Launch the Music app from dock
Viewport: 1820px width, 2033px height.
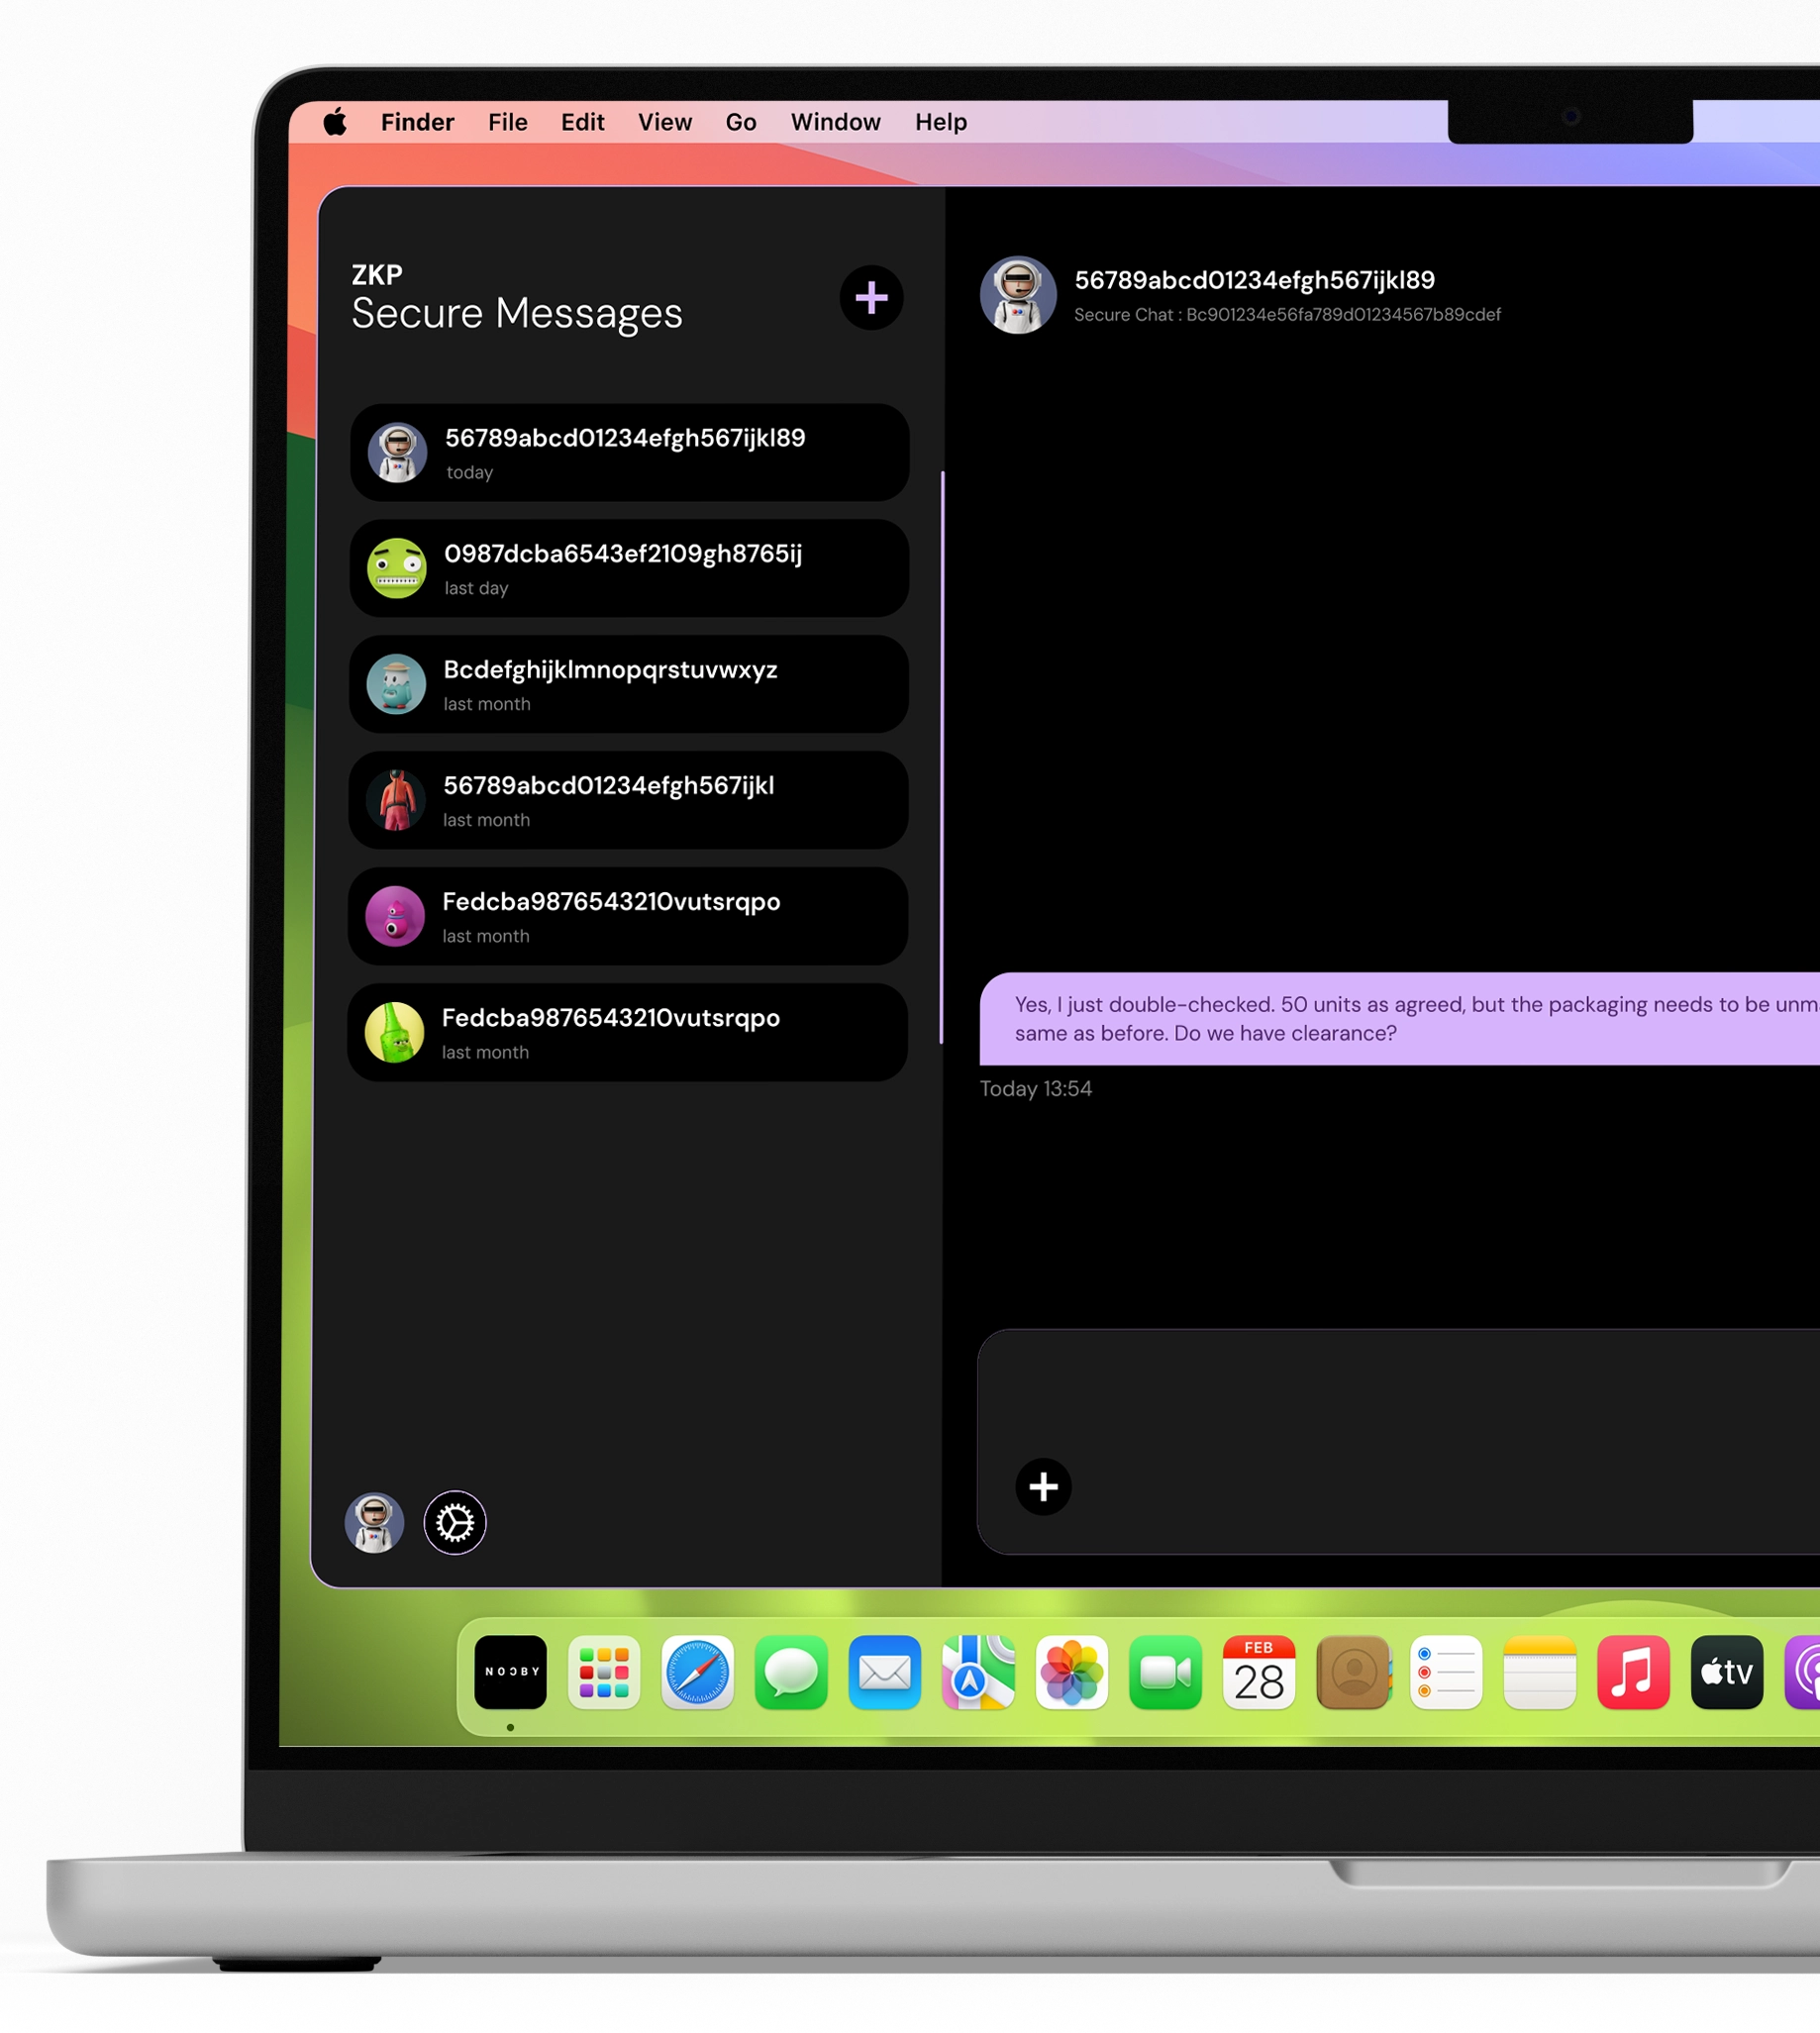[1632, 1673]
